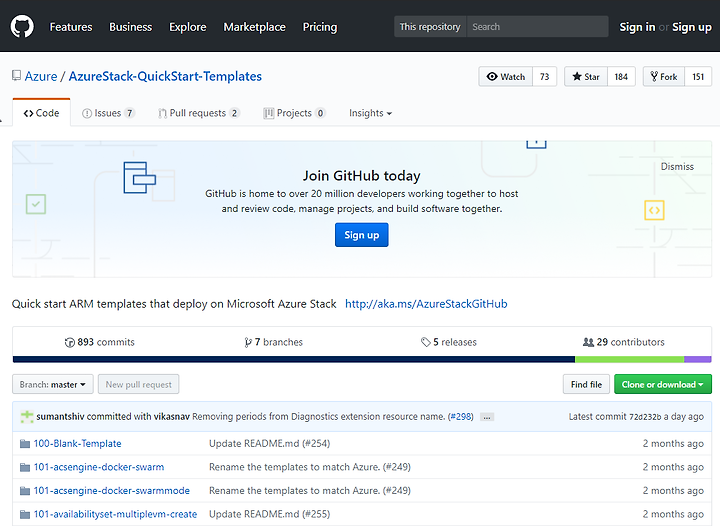Open AzureStack-QuickStart-Templates repository link
The image size is (720, 526).
[x=165, y=76]
